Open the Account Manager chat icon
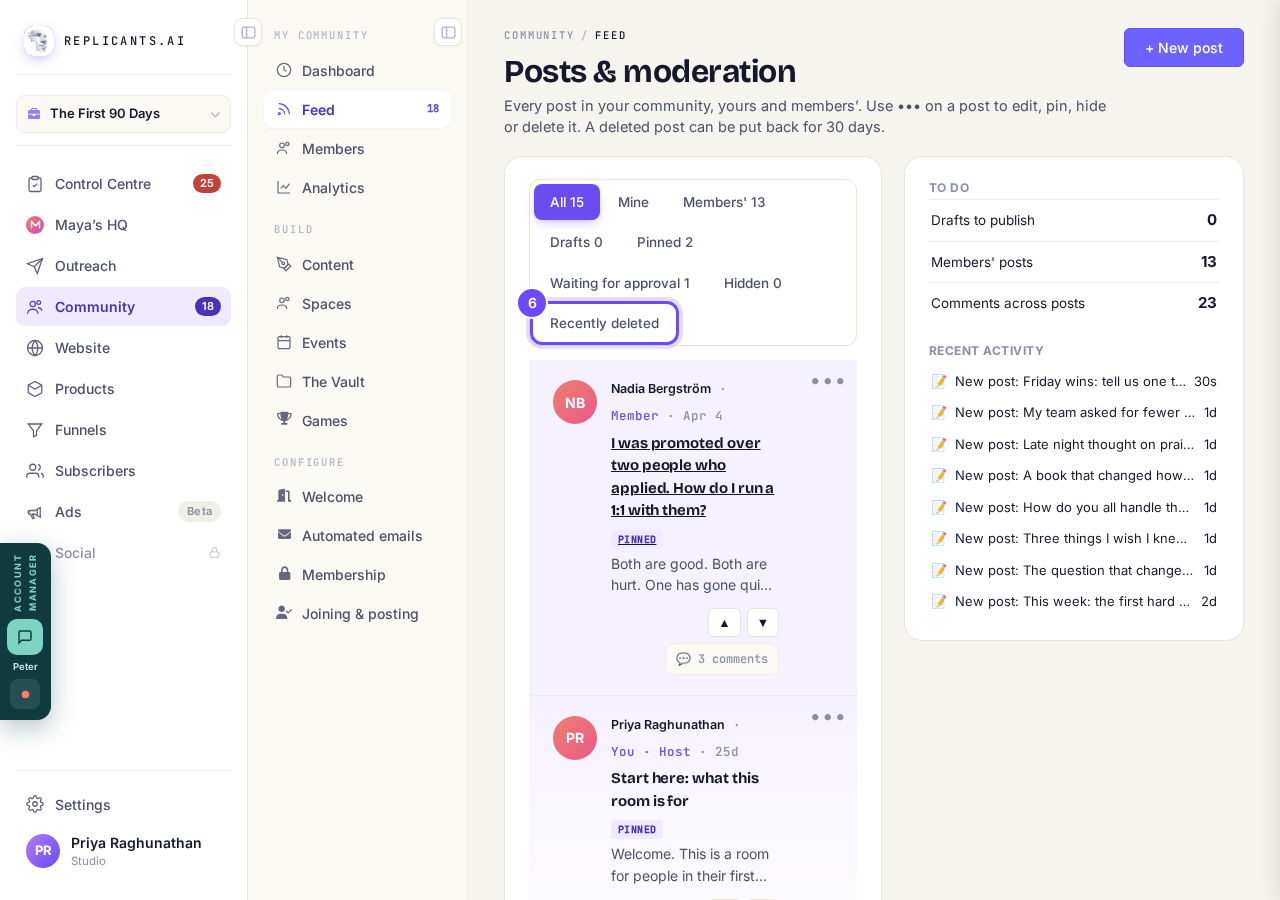This screenshot has height=900, width=1280. click(x=25, y=637)
